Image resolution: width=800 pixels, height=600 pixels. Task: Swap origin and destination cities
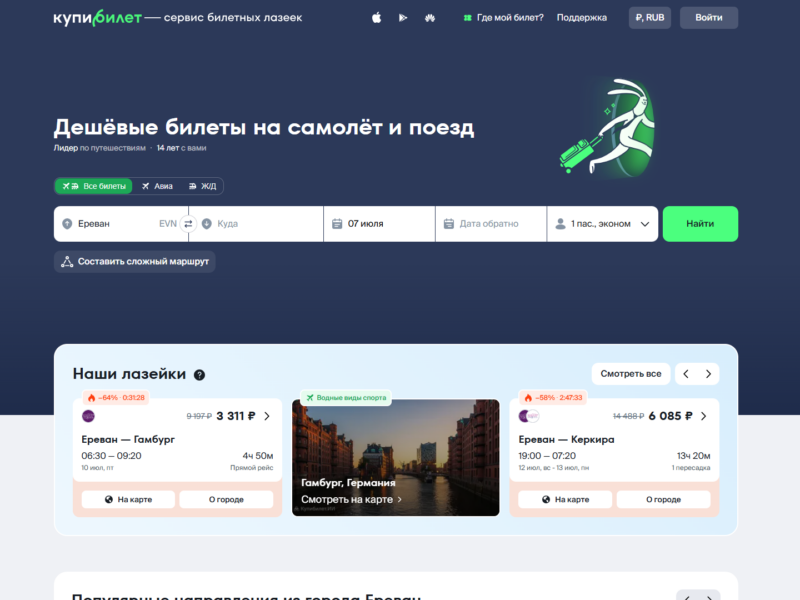pyautogui.click(x=188, y=223)
